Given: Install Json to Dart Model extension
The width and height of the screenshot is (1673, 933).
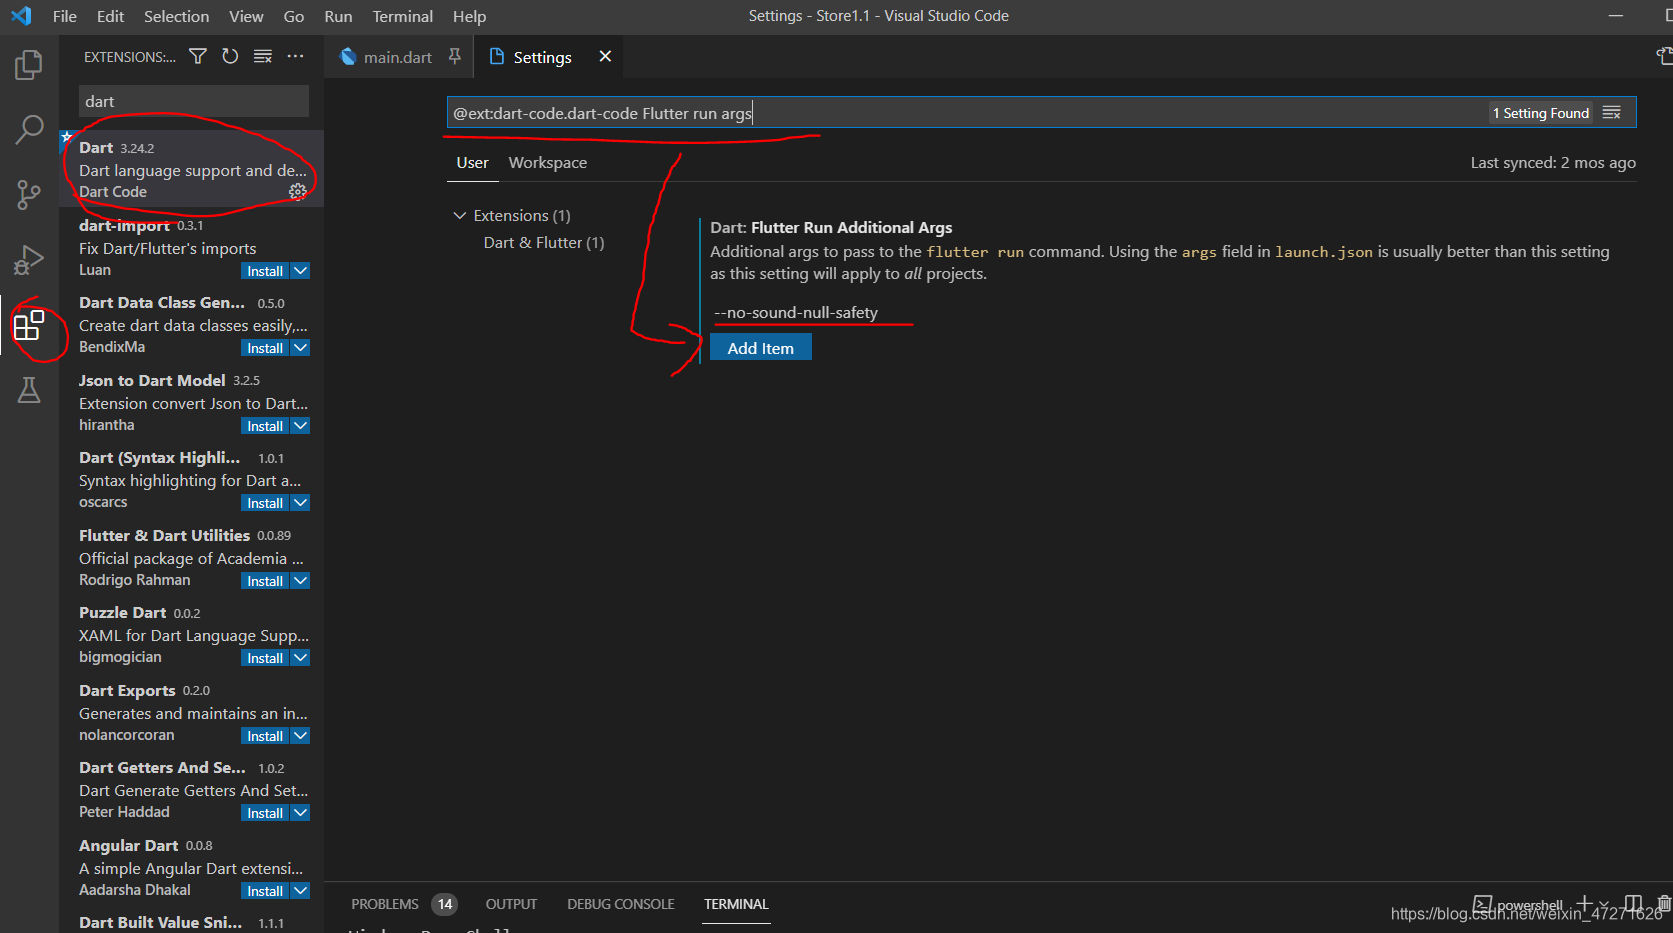Looking at the screenshot, I should pyautogui.click(x=265, y=426).
